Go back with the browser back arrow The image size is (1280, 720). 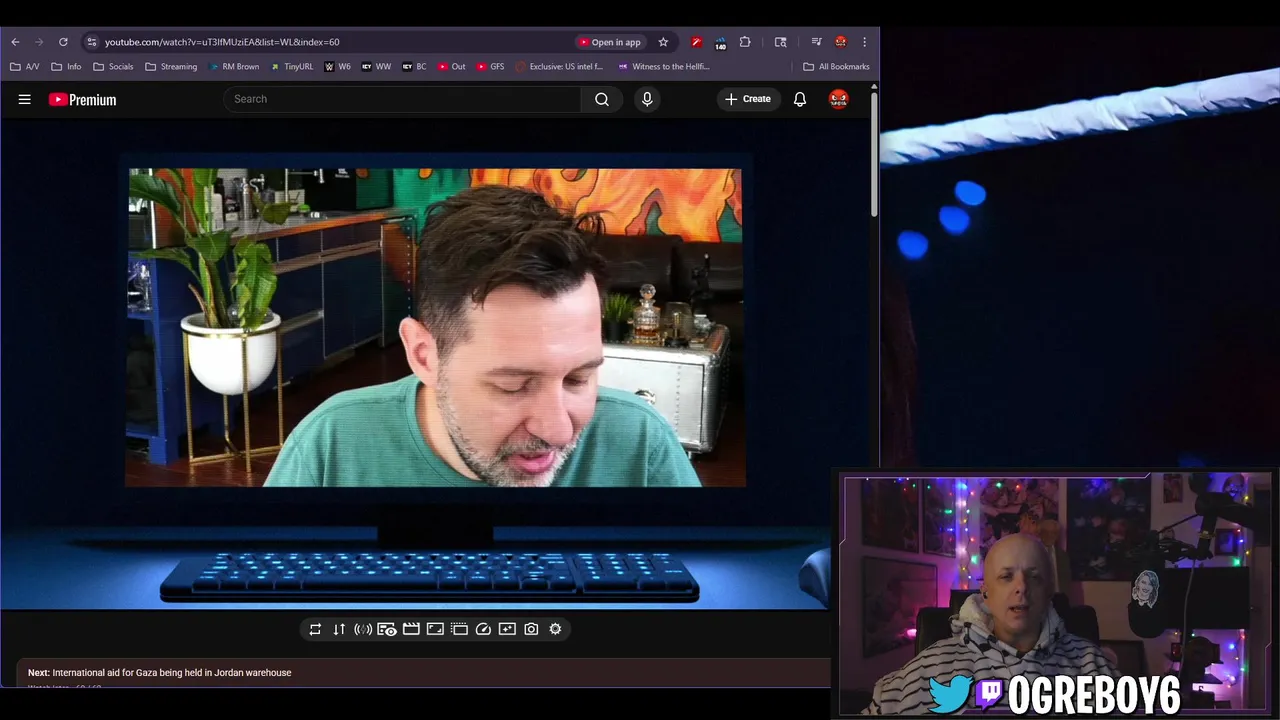(x=15, y=42)
